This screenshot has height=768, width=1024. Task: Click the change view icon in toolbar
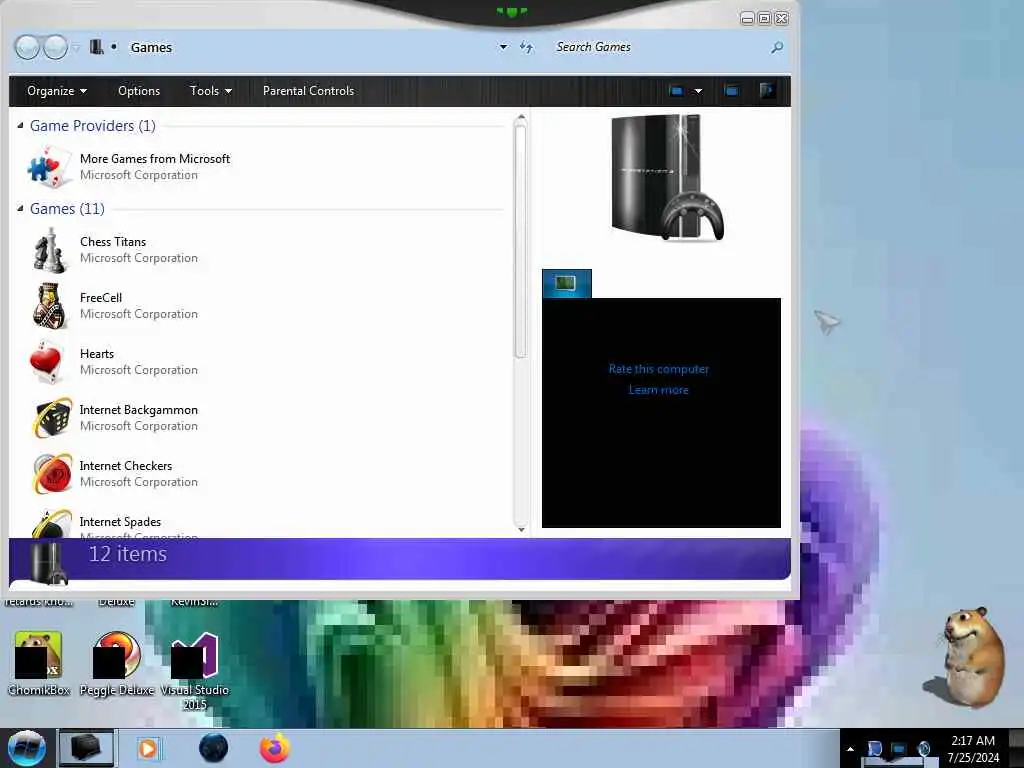(677, 91)
